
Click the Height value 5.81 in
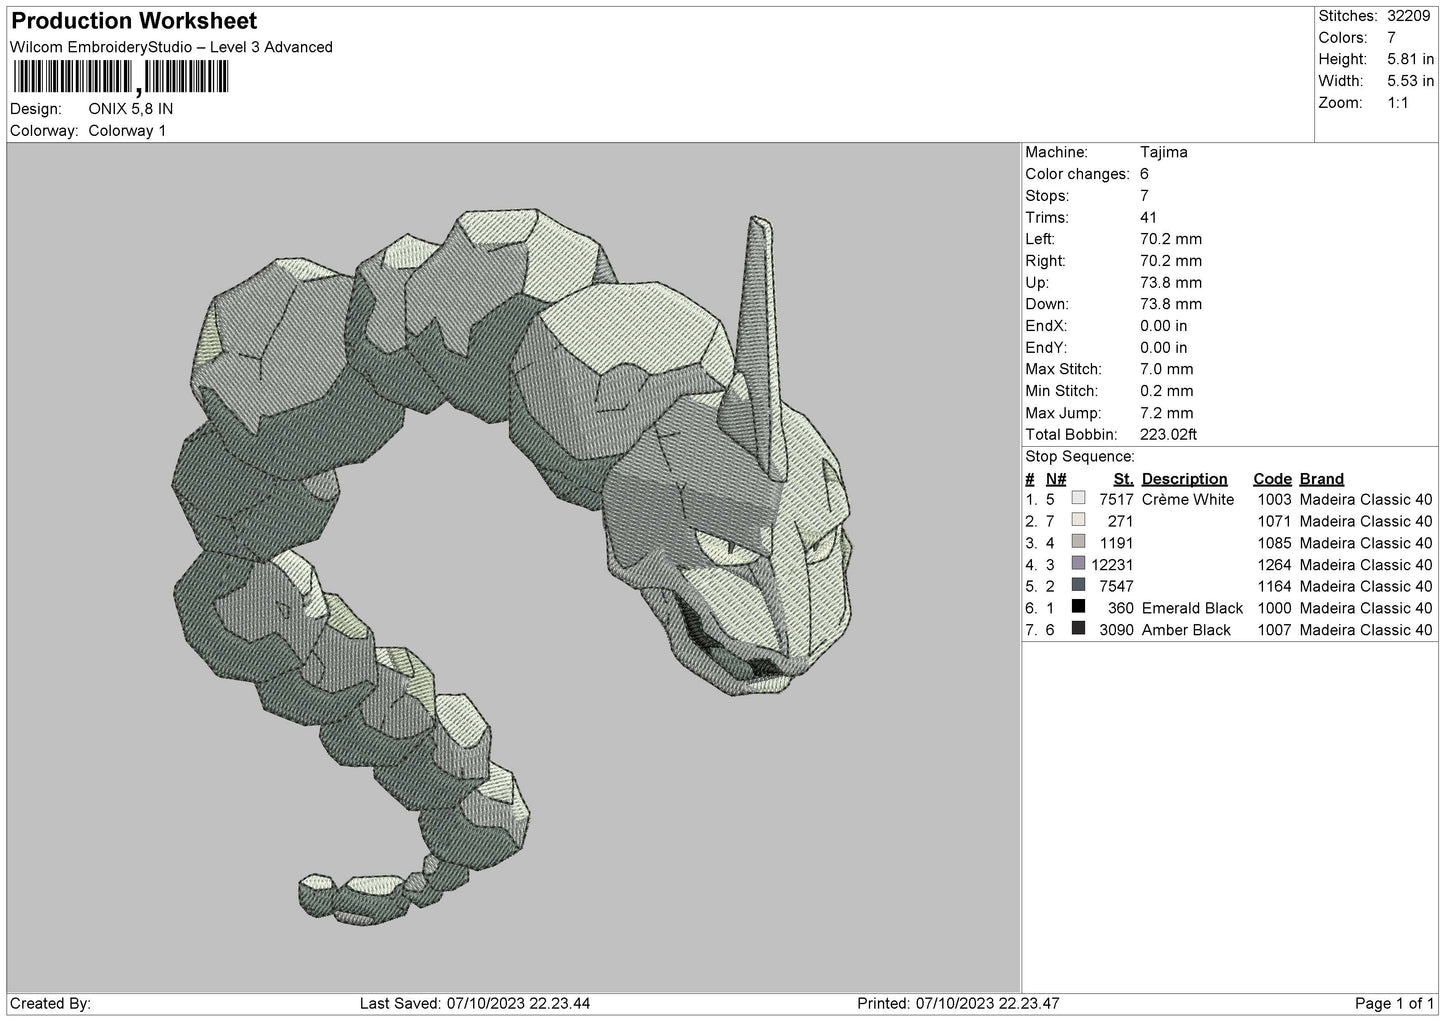click(1411, 60)
